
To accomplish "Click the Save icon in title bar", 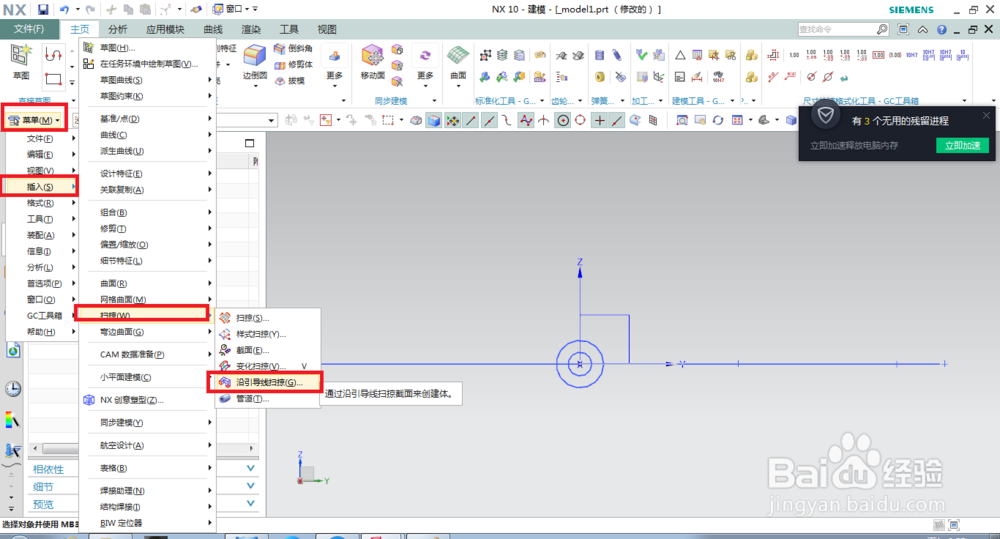I will (x=43, y=10).
